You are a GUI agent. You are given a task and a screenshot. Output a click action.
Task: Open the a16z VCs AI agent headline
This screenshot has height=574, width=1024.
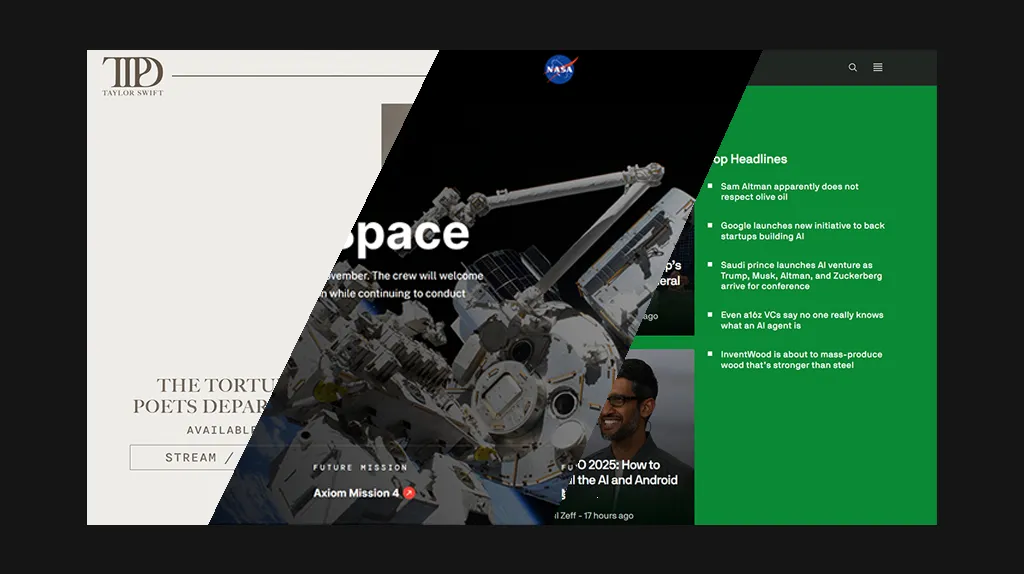pos(801,320)
